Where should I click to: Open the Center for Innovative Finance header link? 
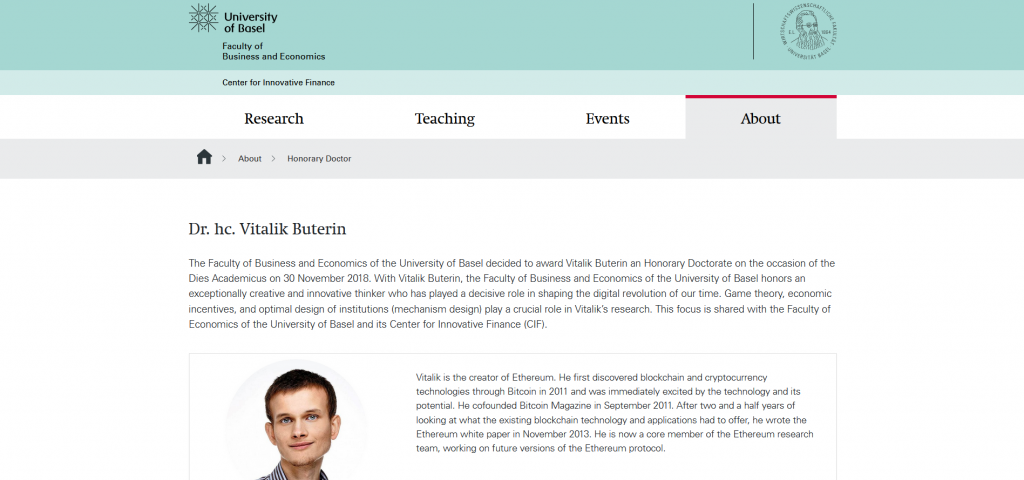coord(278,83)
